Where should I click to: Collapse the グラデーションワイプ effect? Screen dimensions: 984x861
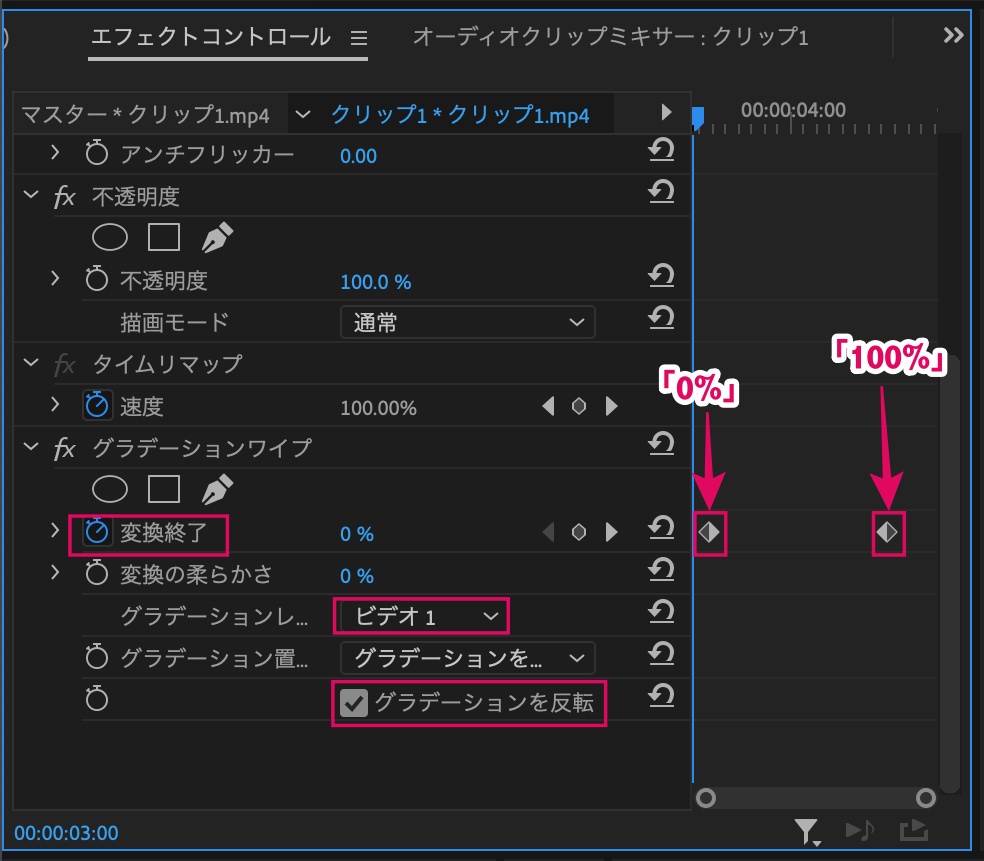click(30, 446)
